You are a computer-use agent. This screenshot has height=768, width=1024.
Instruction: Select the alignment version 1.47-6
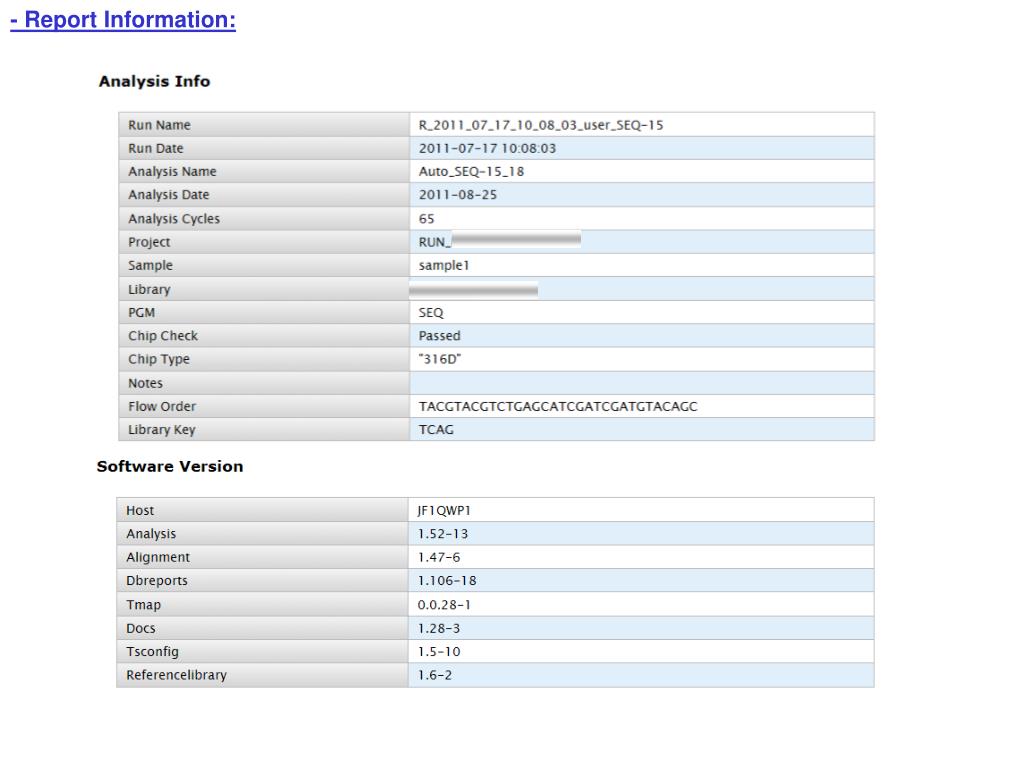[439, 557]
